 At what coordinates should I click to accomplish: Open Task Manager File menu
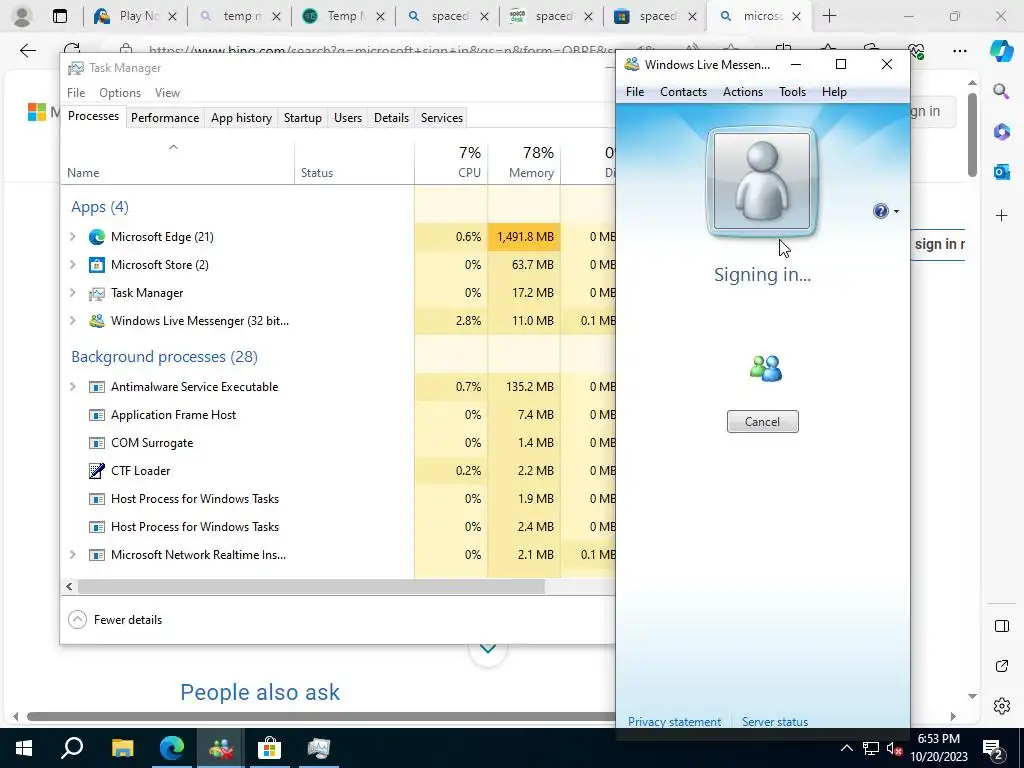[76, 93]
